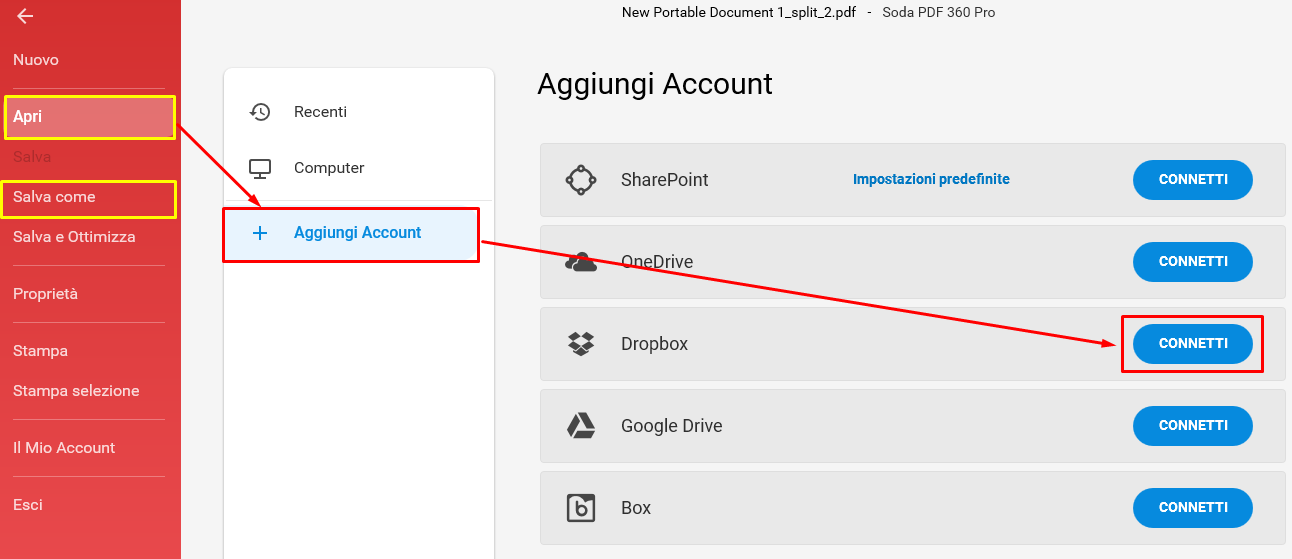Click CONNETTI for Dropbox

click(x=1193, y=344)
